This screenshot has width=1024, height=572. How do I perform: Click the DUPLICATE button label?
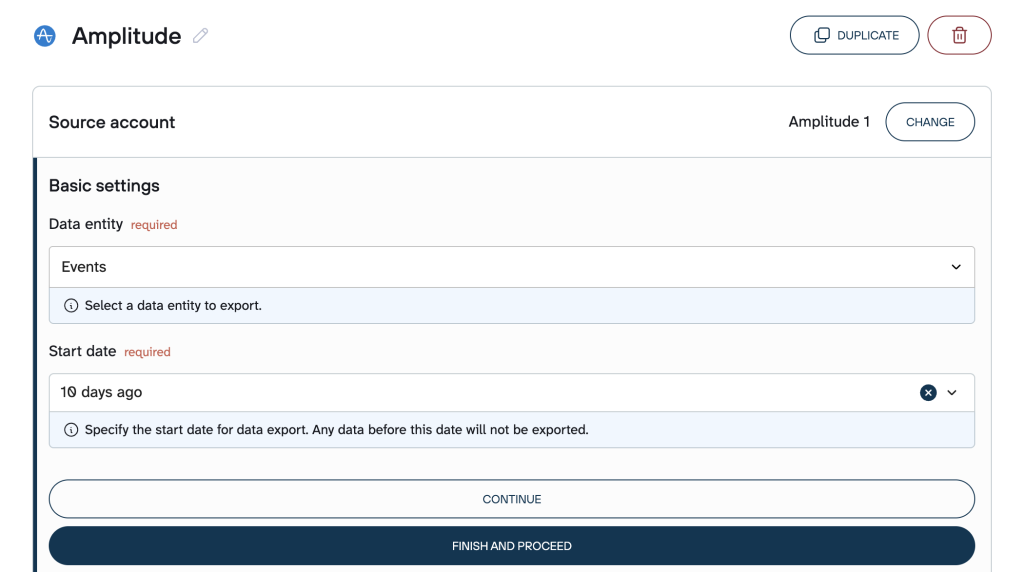868,35
